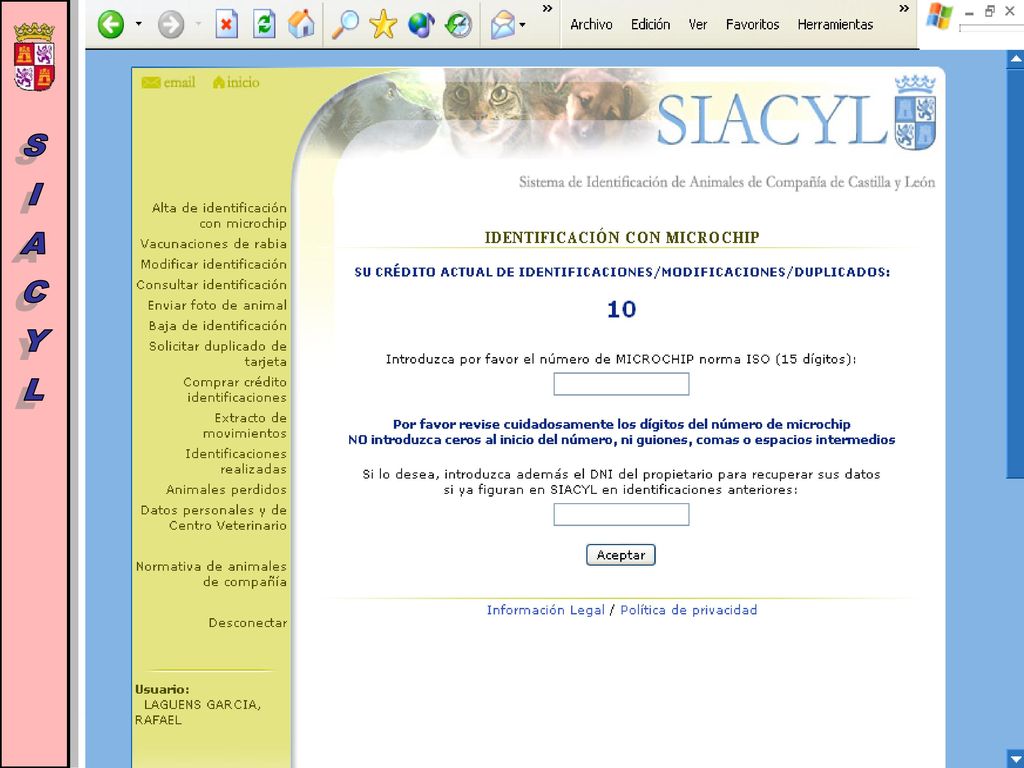Open Favorites star icon
The image size is (1024, 768).
383,25
